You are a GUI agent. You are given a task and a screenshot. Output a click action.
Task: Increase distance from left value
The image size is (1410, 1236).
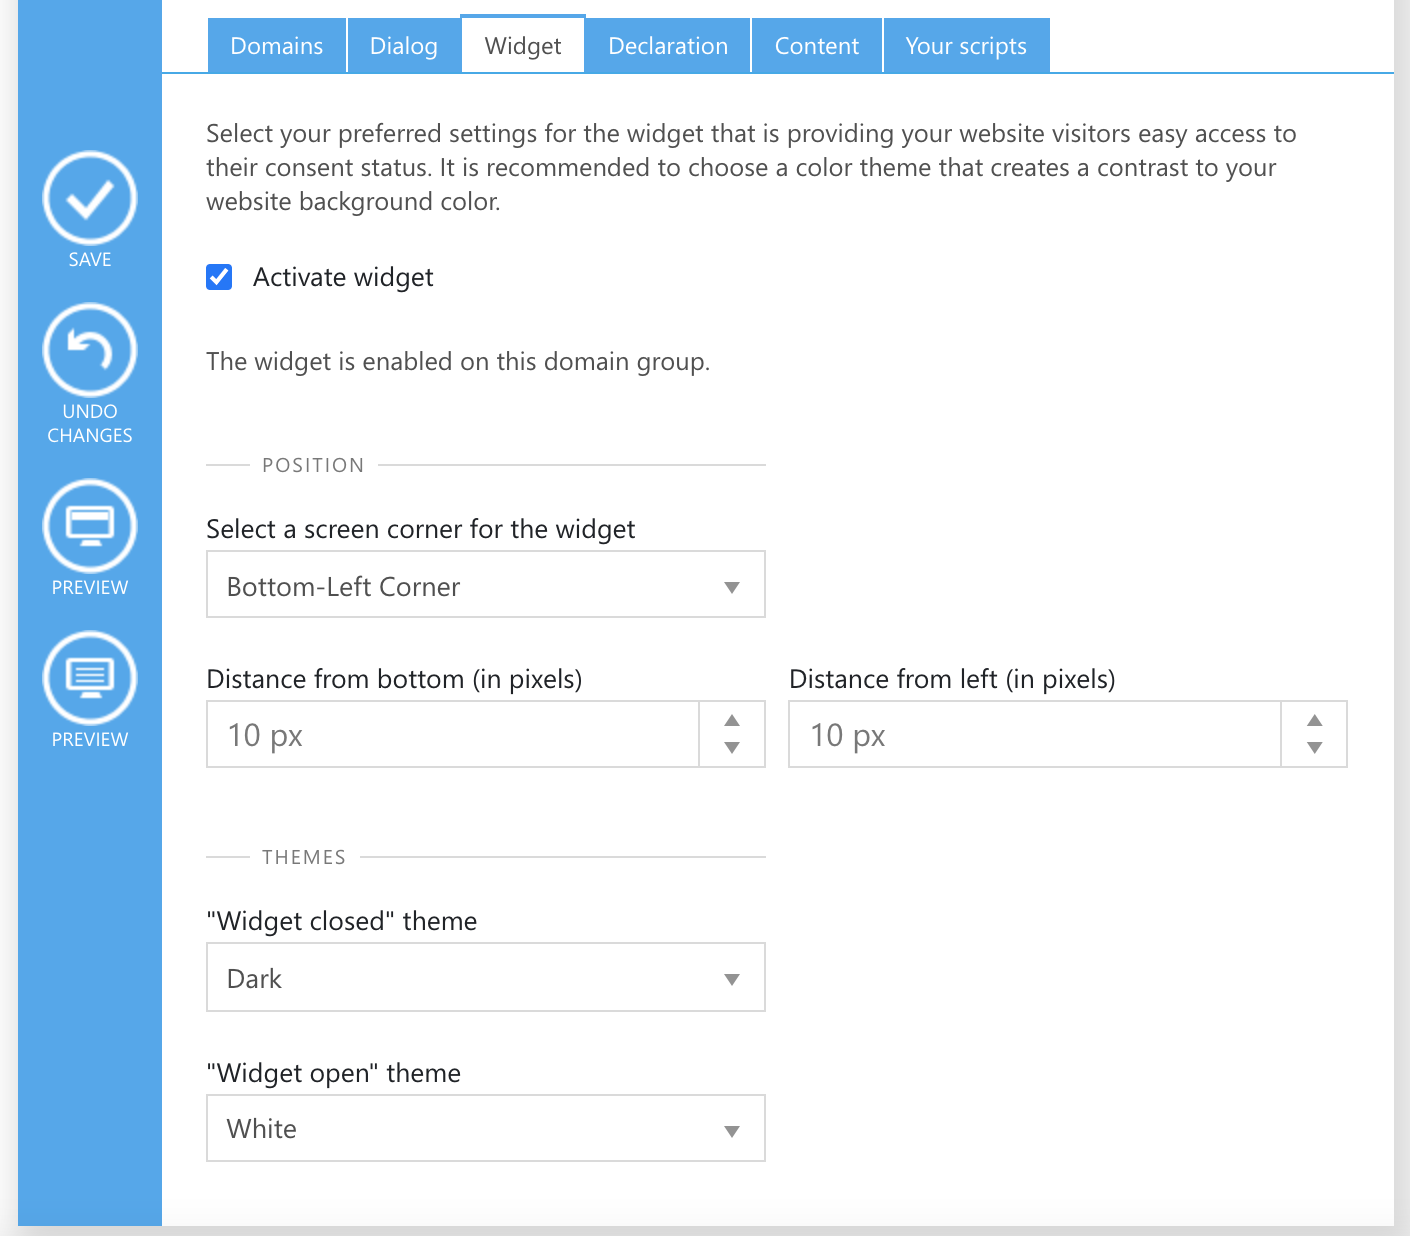coord(1315,721)
